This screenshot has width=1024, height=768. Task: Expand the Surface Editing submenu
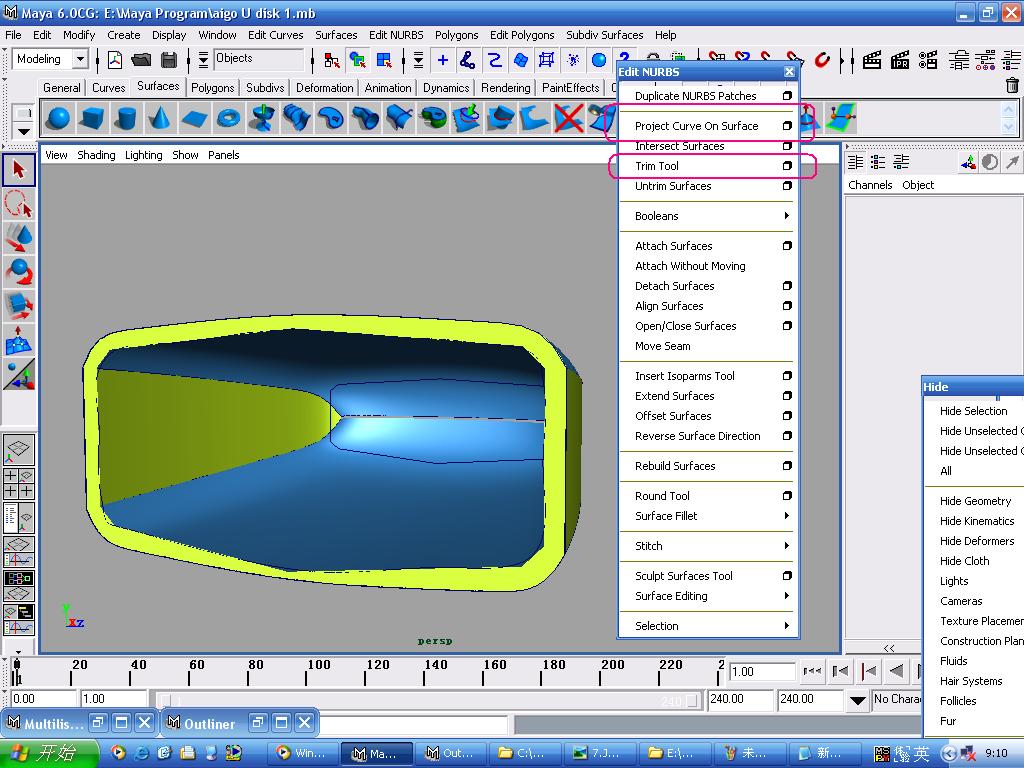pos(708,596)
